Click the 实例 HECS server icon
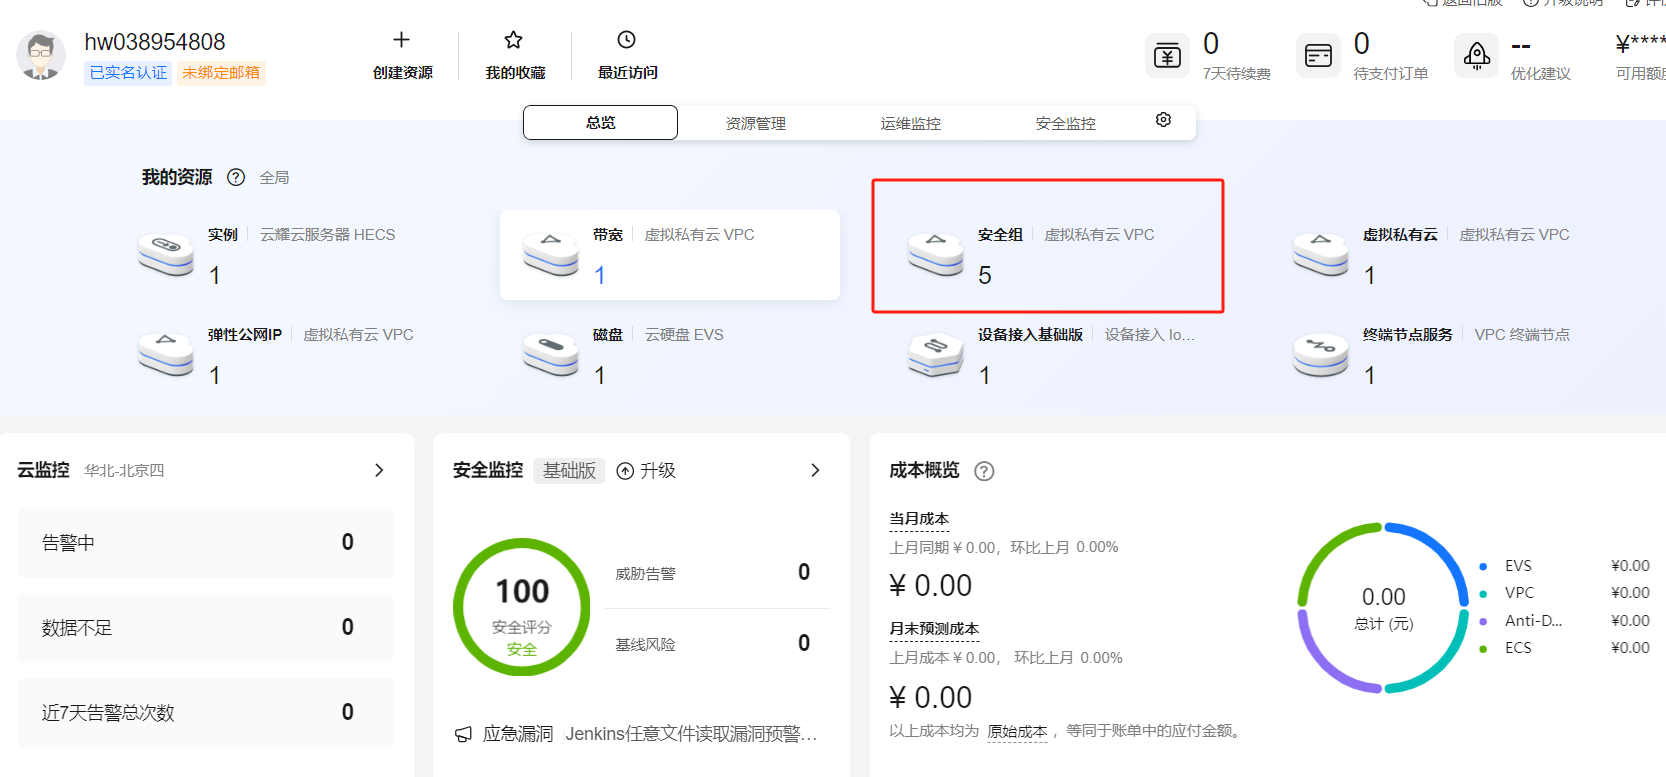Screen dimensions: 1666x777 point(166,255)
